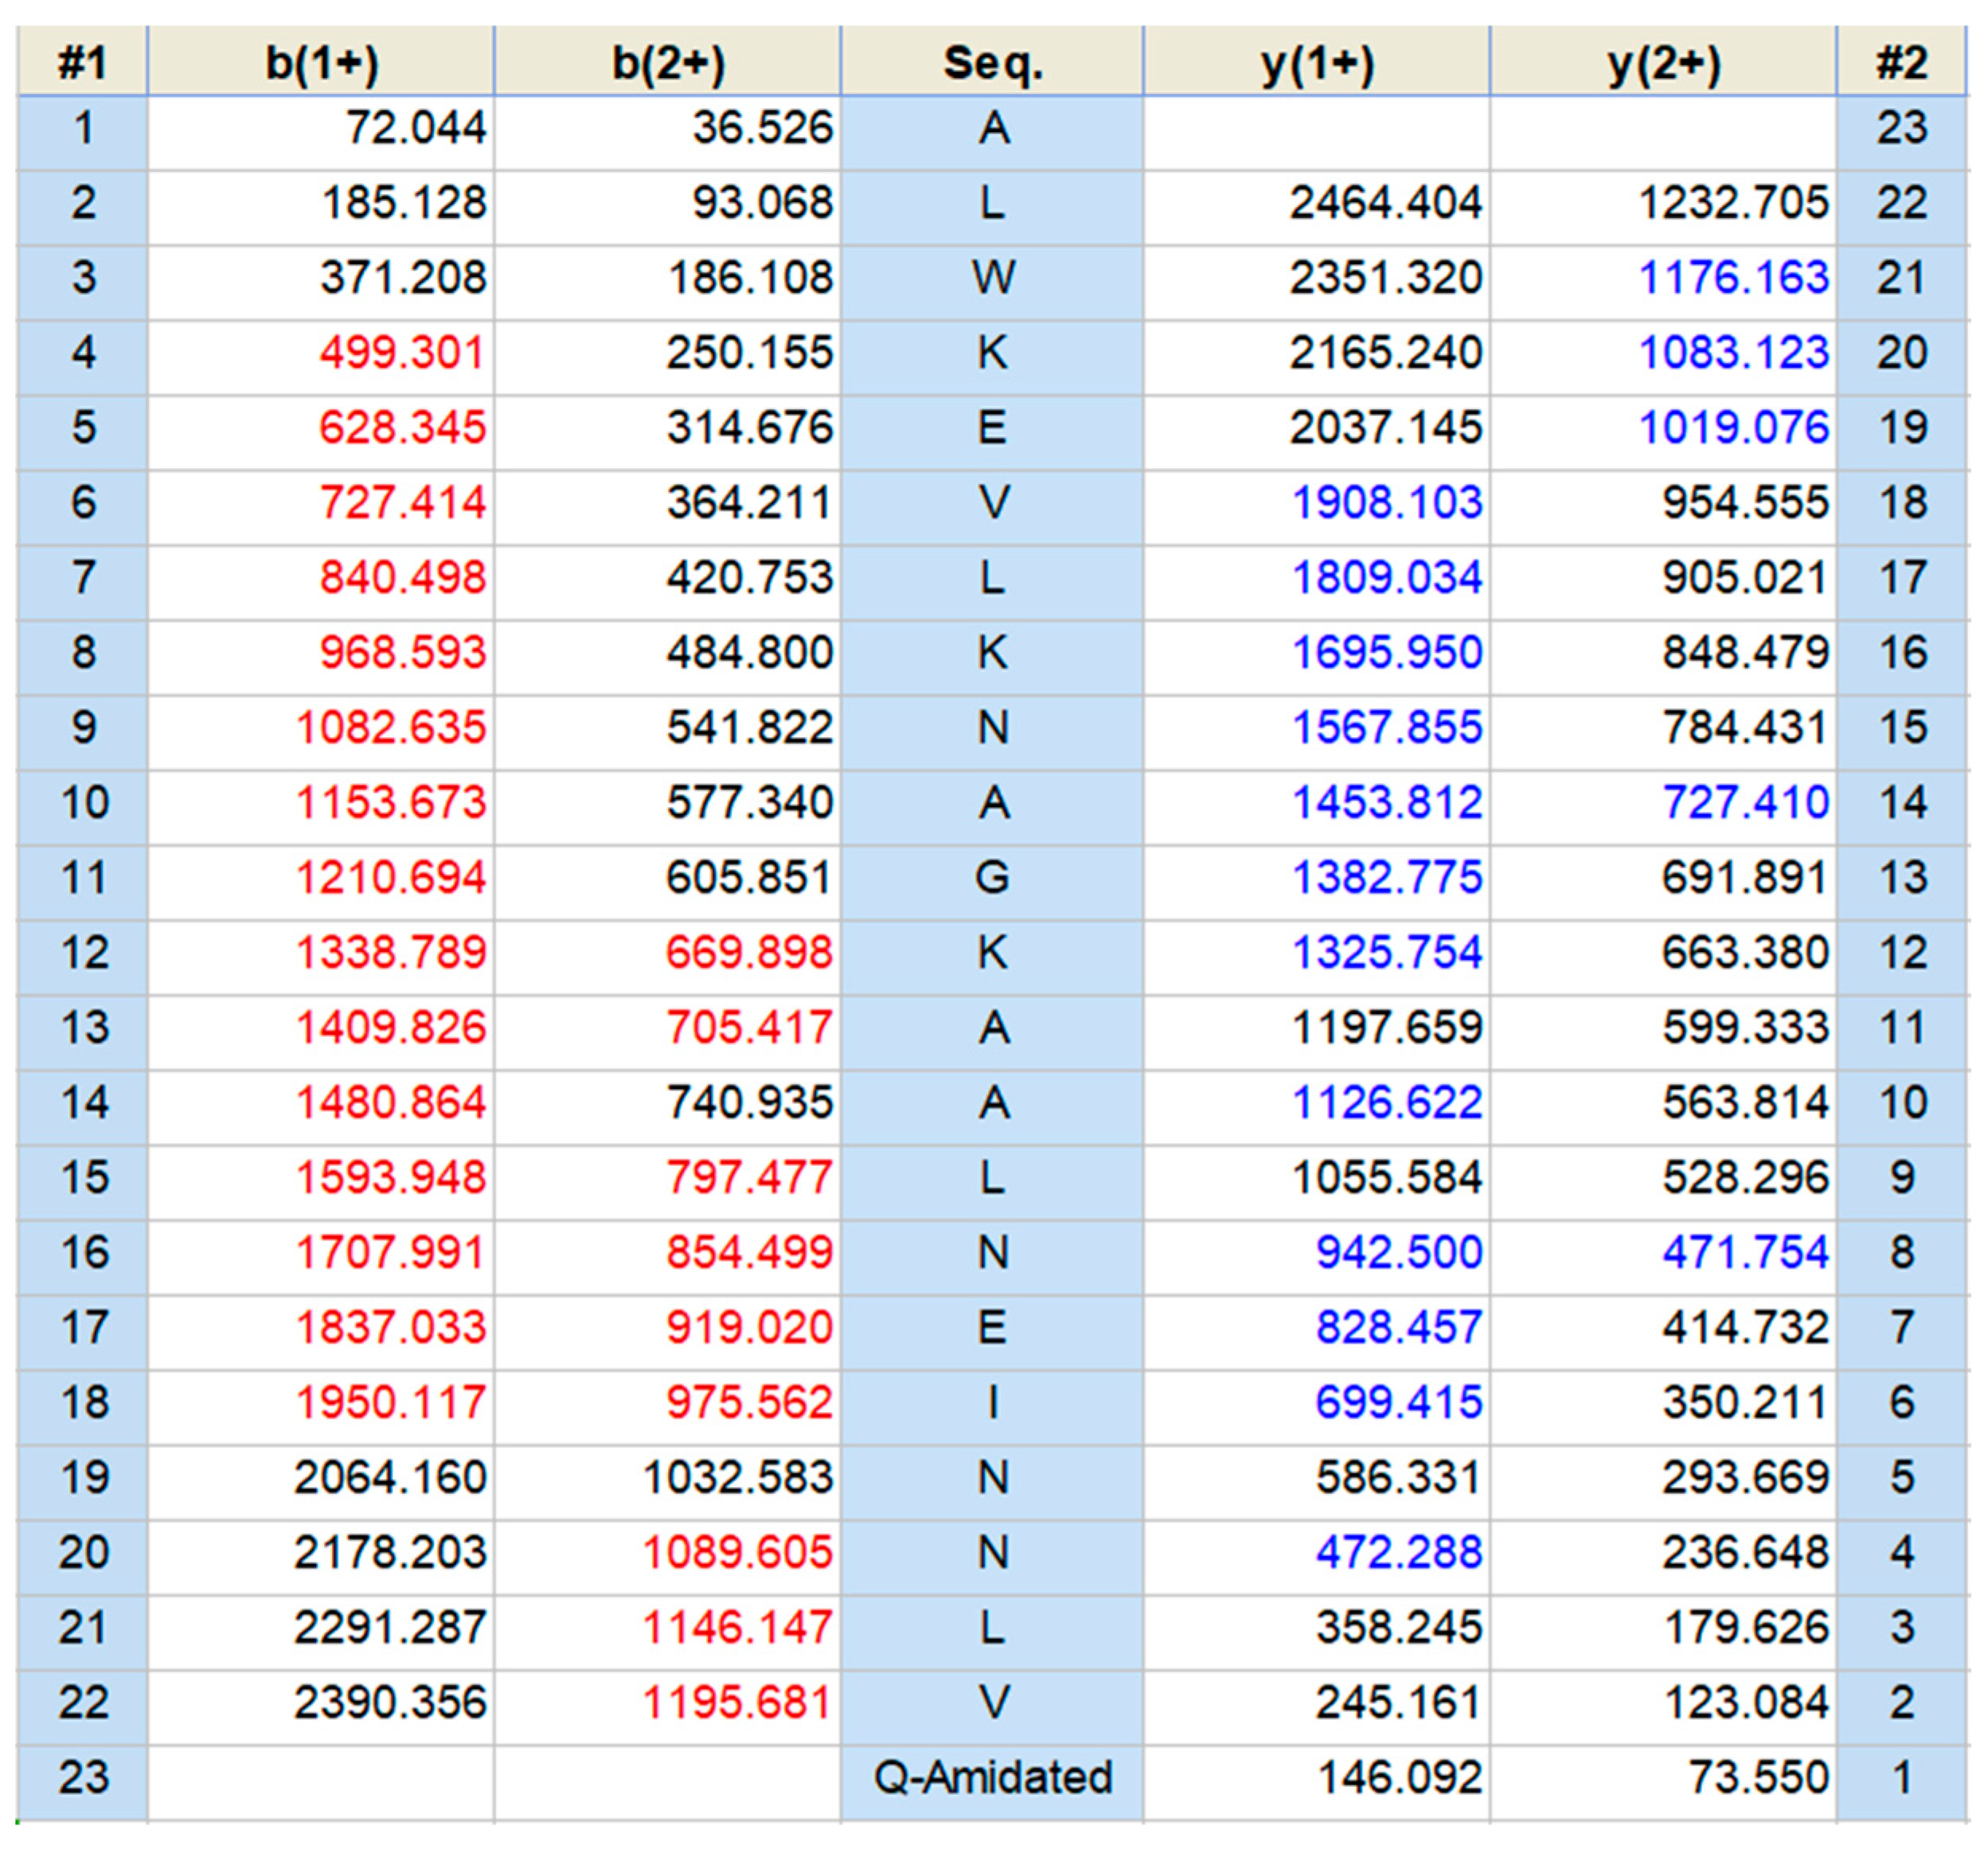The height and width of the screenshot is (1849, 1988).
Task: Select the blue y(2+) value 727.410
Action: 1745,803
